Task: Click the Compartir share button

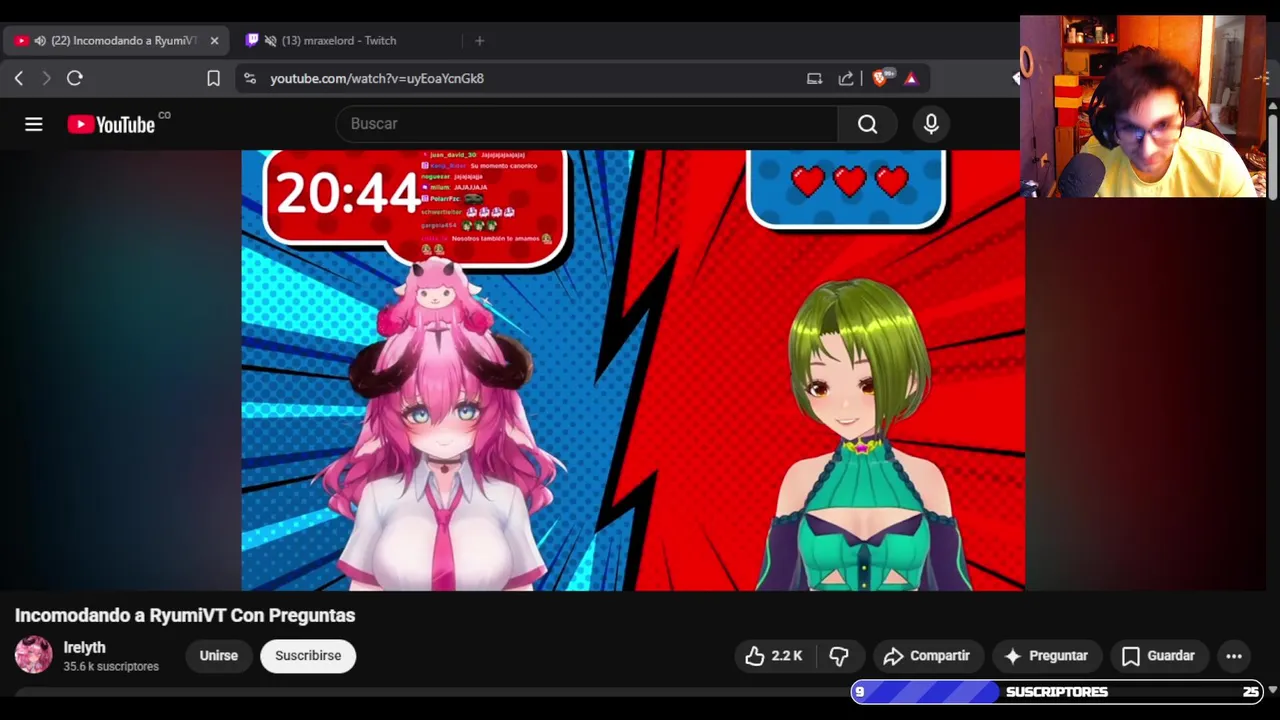Action: 927,656
